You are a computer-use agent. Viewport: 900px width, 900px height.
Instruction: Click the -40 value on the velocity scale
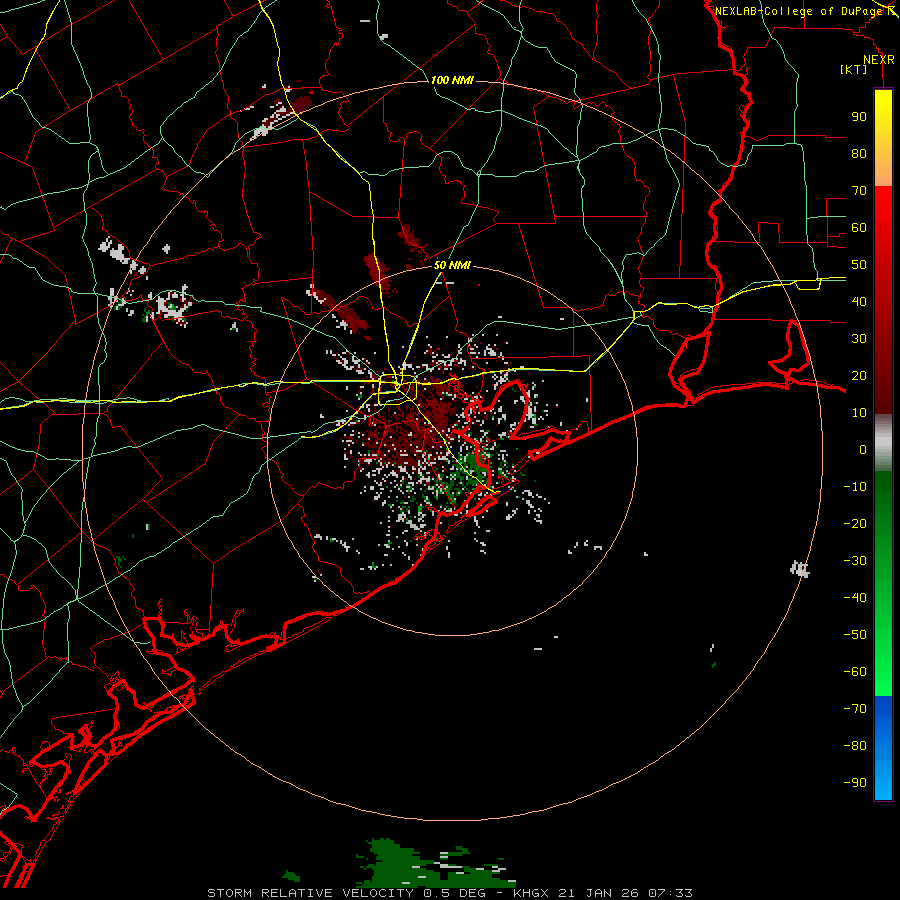[855, 598]
